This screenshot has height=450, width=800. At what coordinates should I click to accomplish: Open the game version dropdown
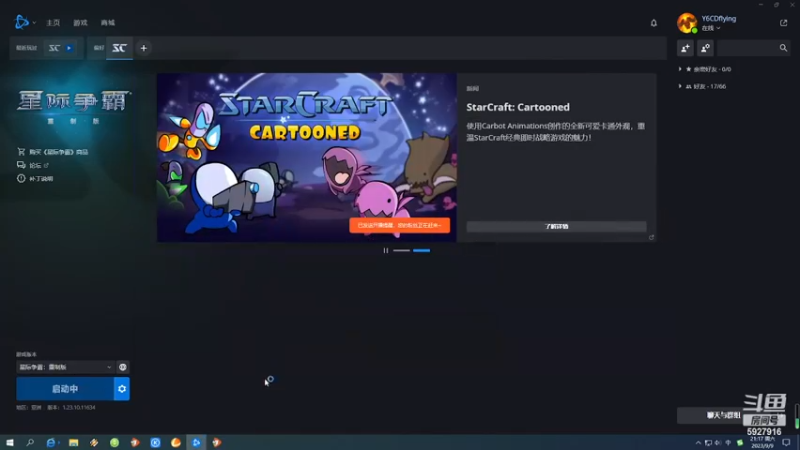(65, 367)
